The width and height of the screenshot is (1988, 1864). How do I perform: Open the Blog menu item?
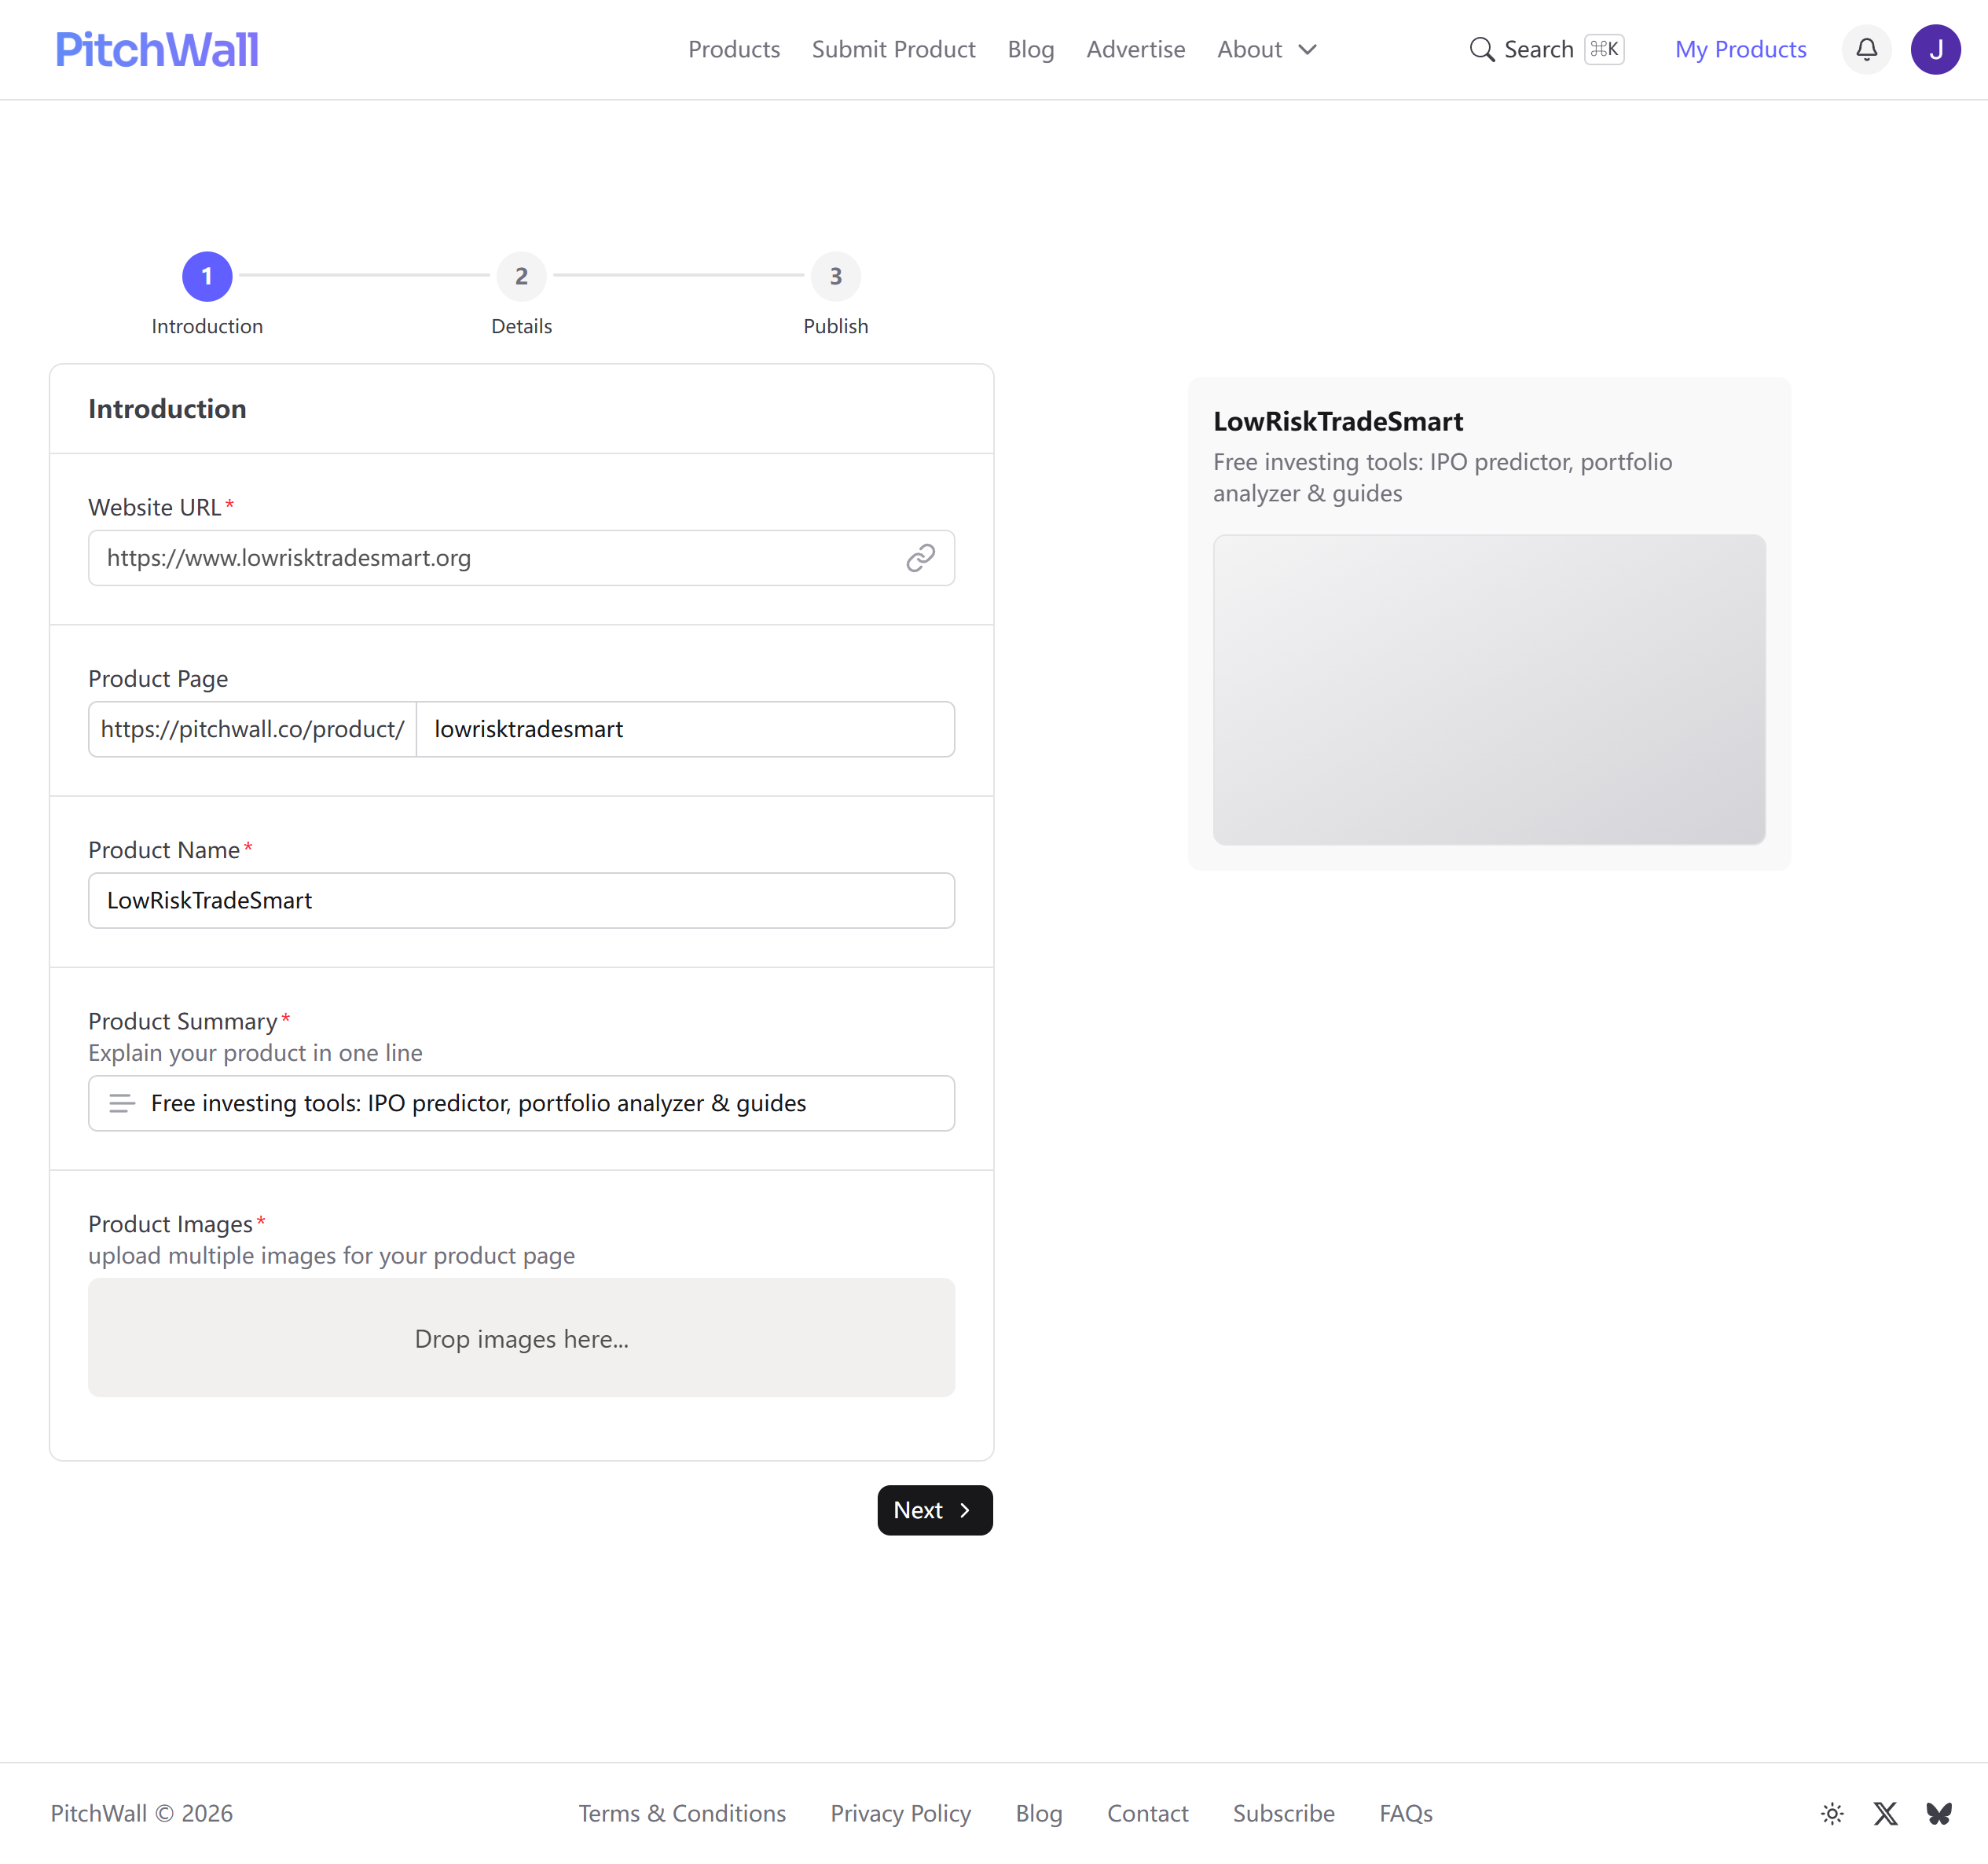click(1030, 49)
